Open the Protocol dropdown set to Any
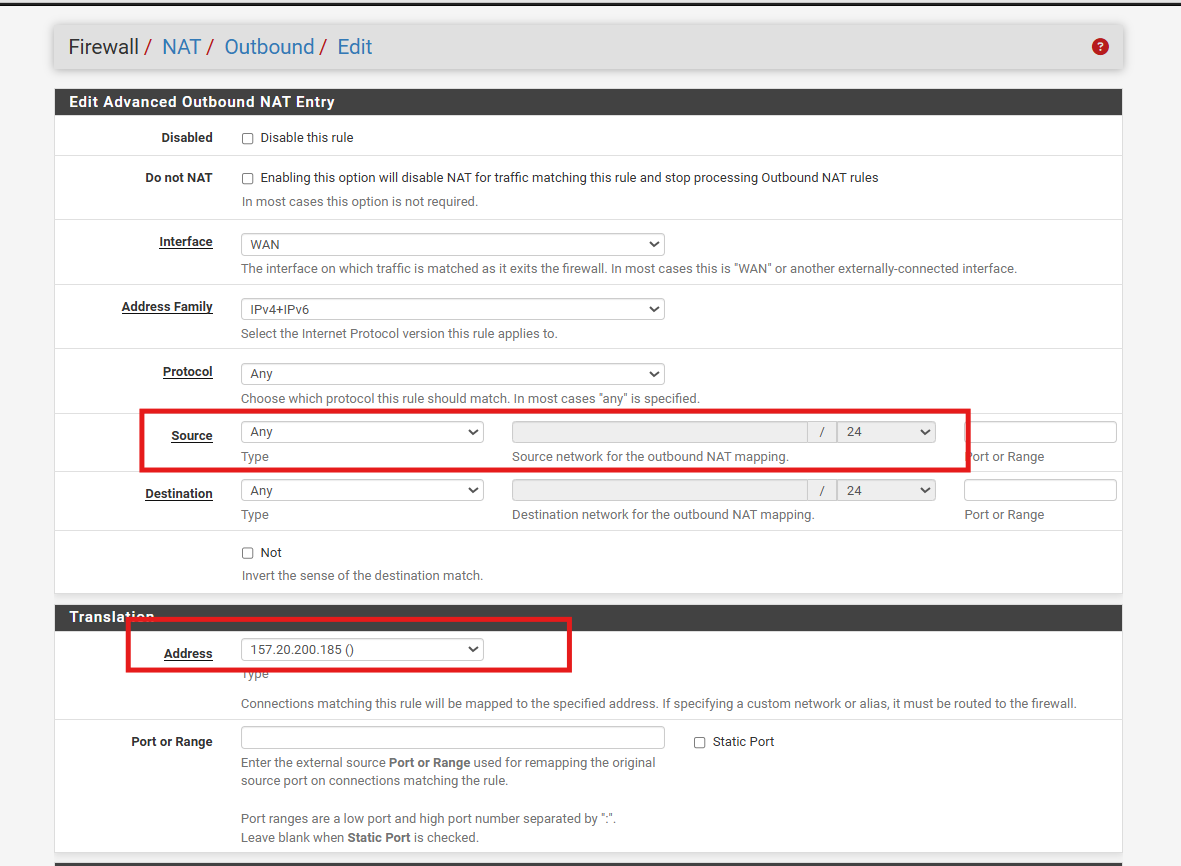The width and height of the screenshot is (1181, 866). click(452, 374)
